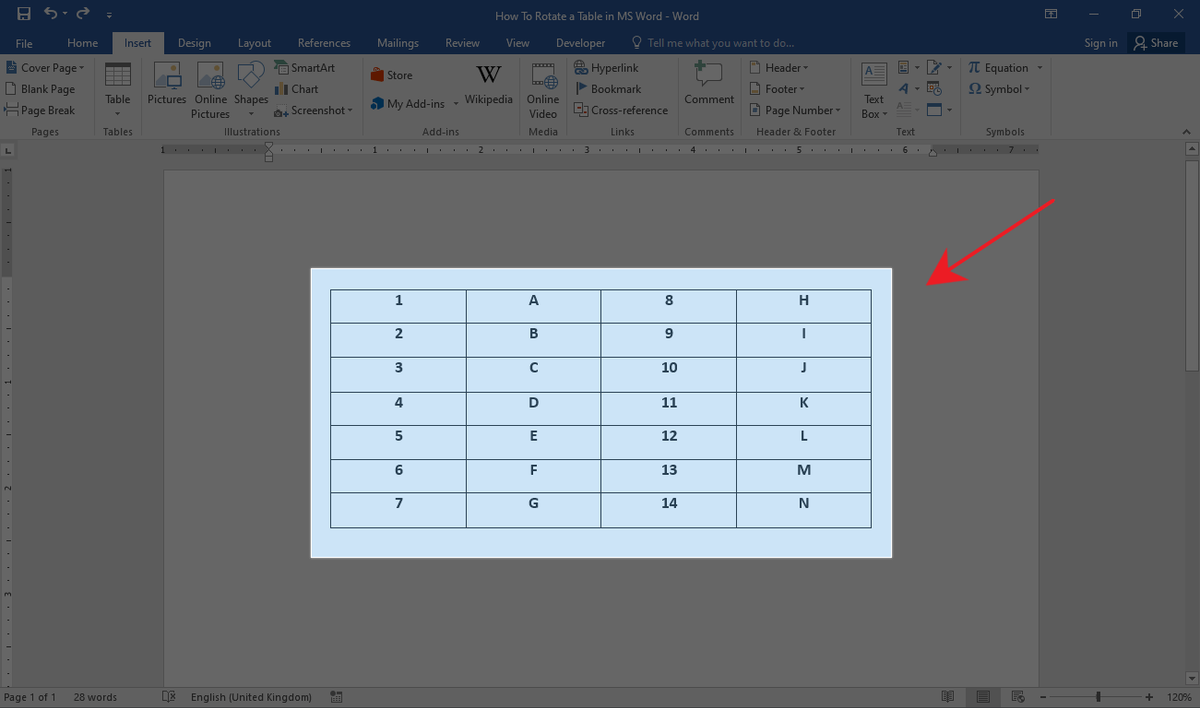Insert Date and Time
Viewport: 1200px width, 708px height.
point(934,89)
